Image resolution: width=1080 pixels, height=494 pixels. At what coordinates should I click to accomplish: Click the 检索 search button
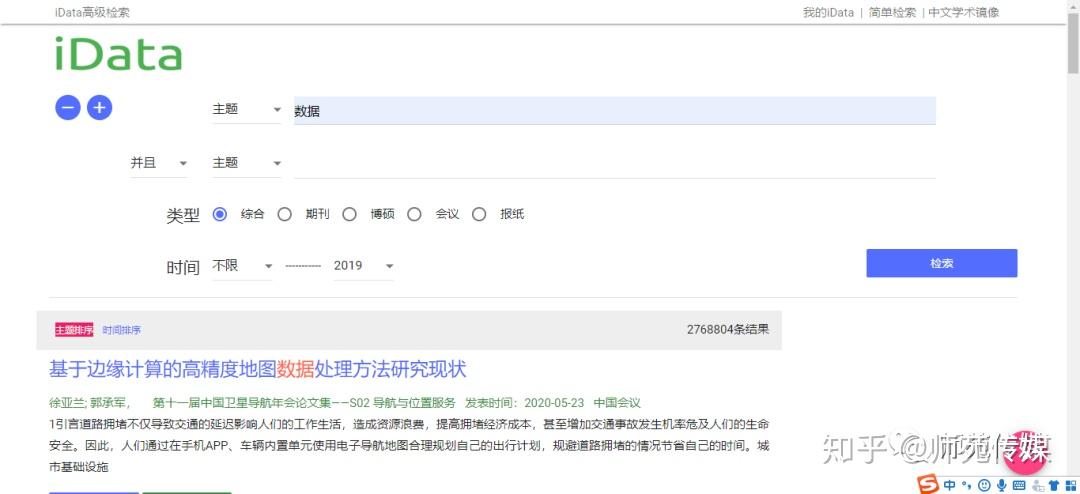(x=942, y=263)
